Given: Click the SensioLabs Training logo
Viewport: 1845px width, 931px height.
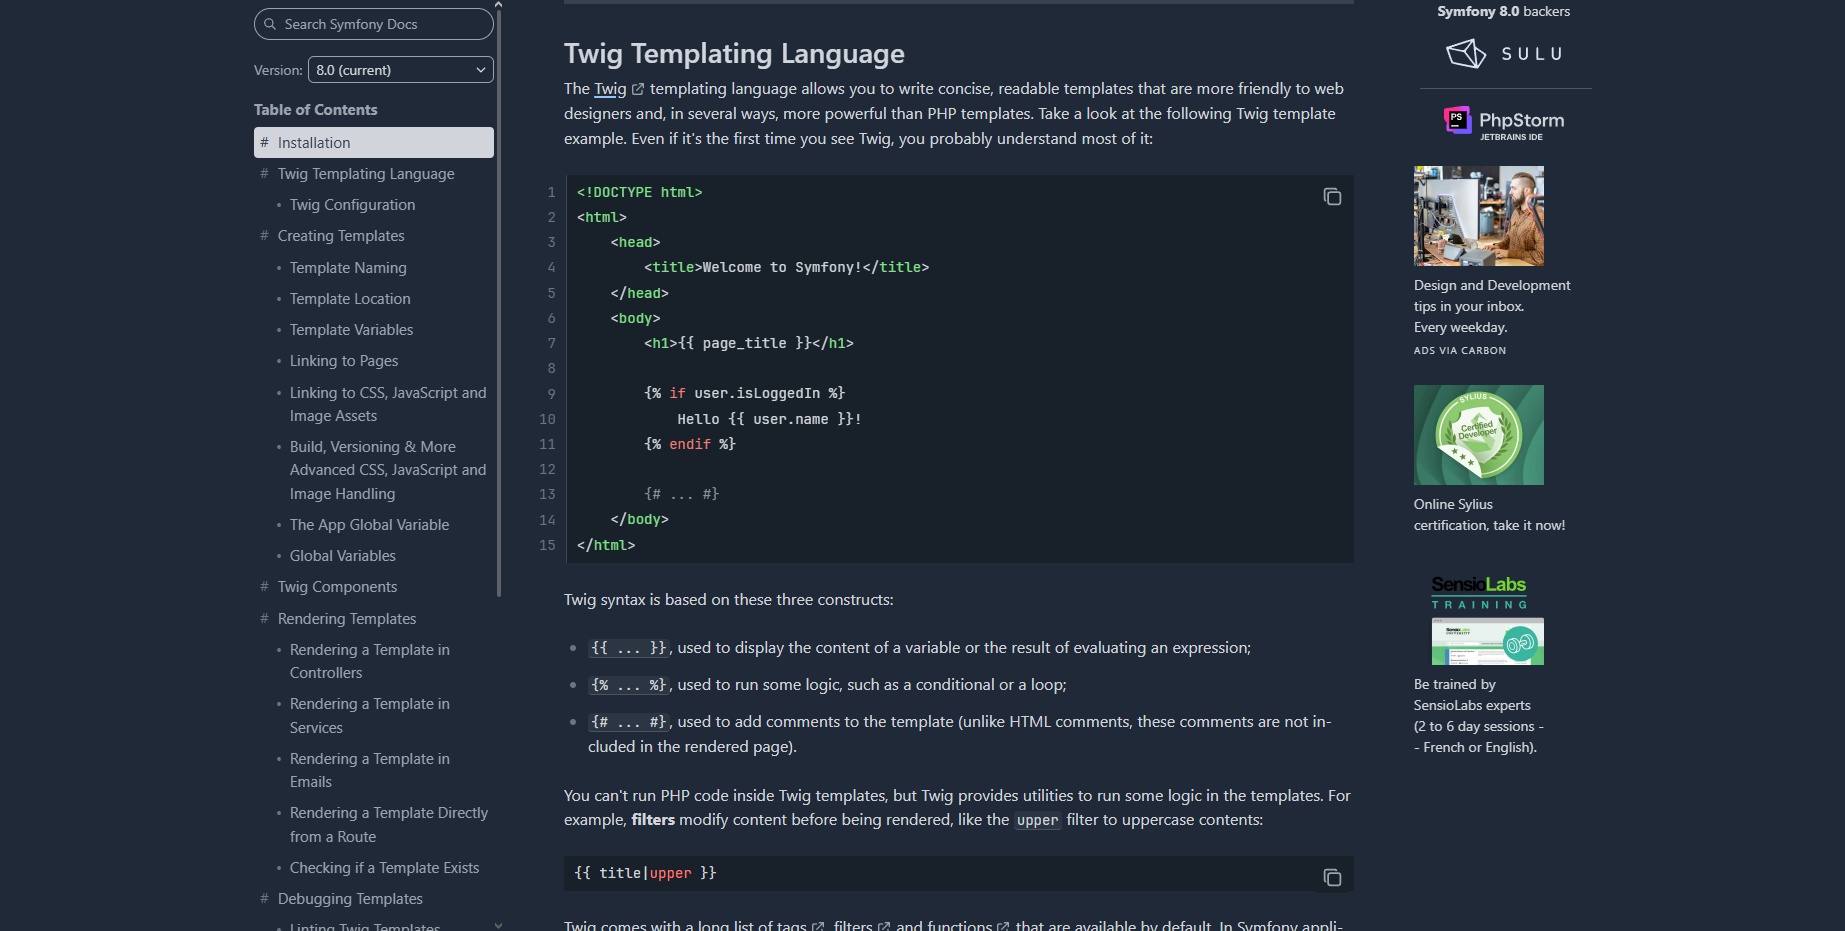Looking at the screenshot, I should click(x=1478, y=592).
